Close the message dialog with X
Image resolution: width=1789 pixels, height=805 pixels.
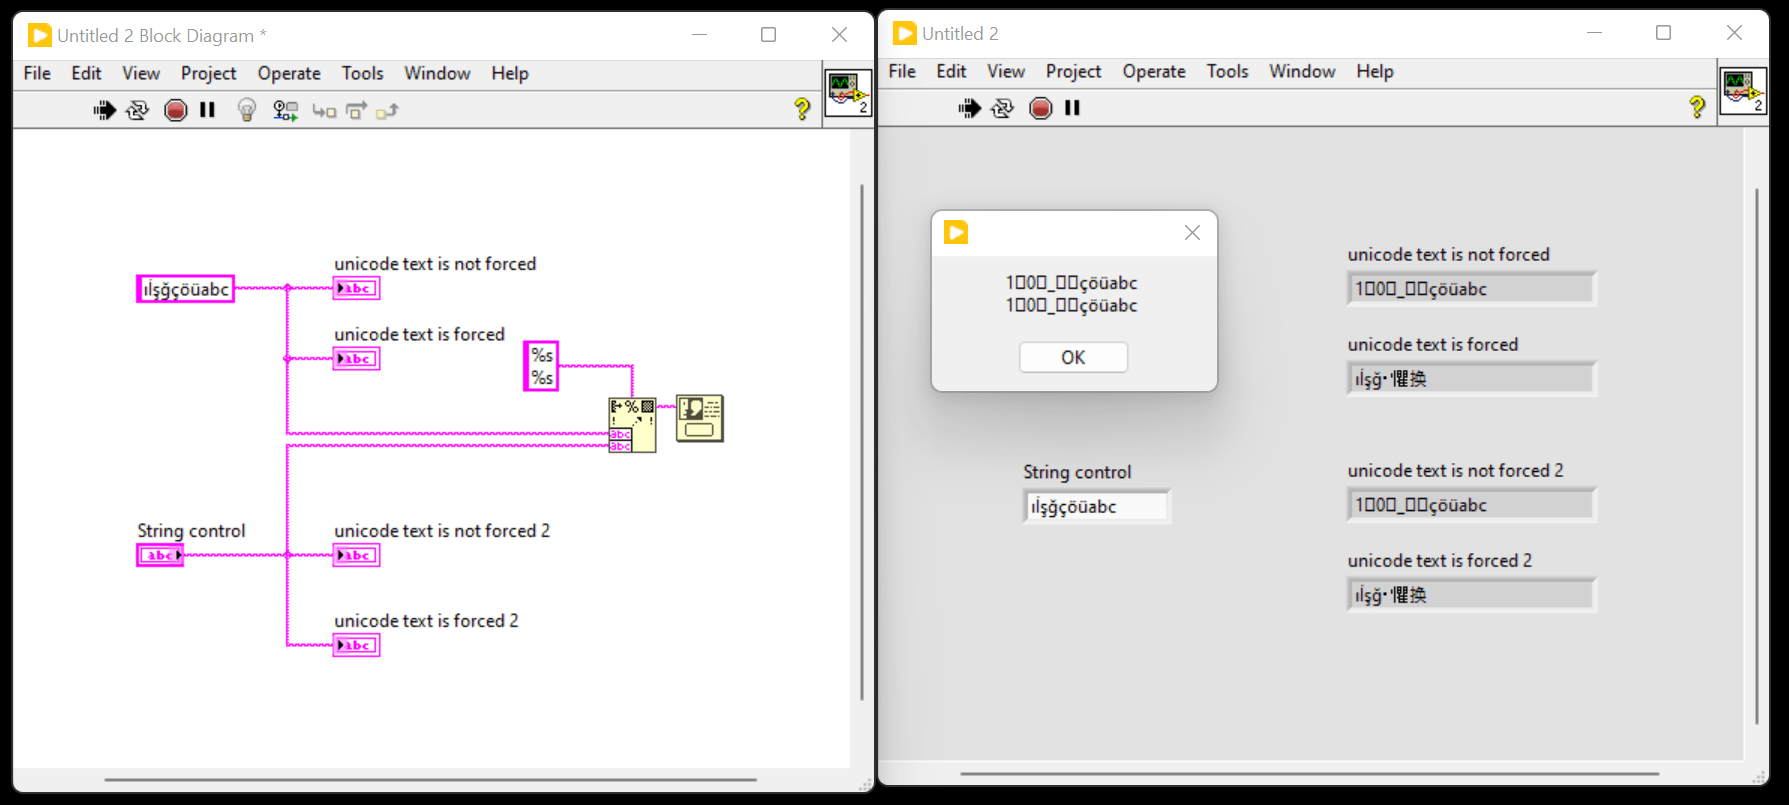(x=1192, y=232)
